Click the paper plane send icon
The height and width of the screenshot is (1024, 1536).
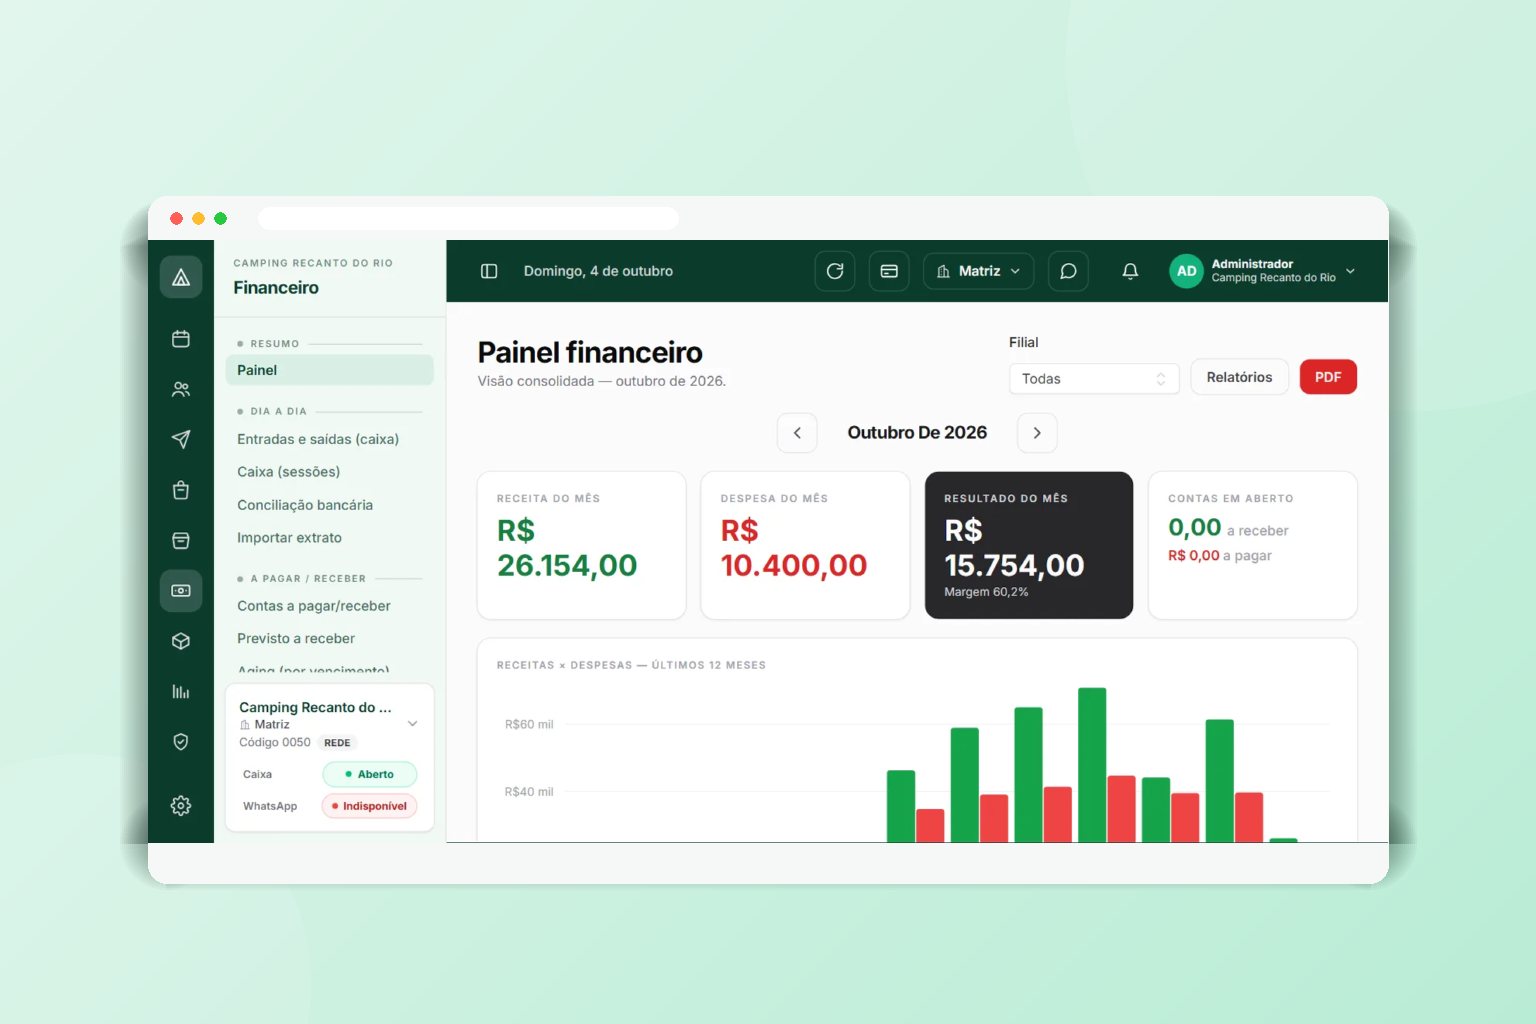(x=181, y=439)
